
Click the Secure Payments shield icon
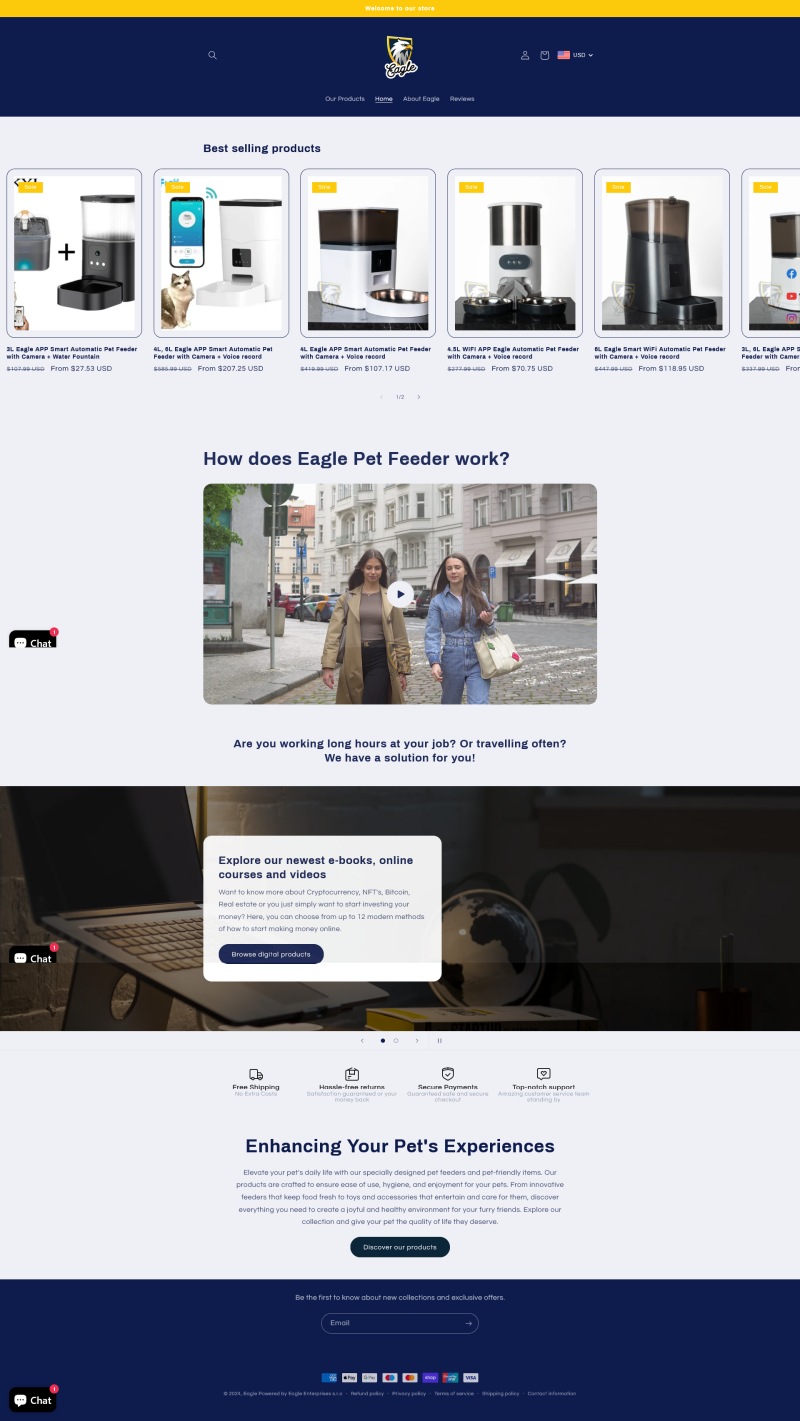click(x=448, y=1074)
